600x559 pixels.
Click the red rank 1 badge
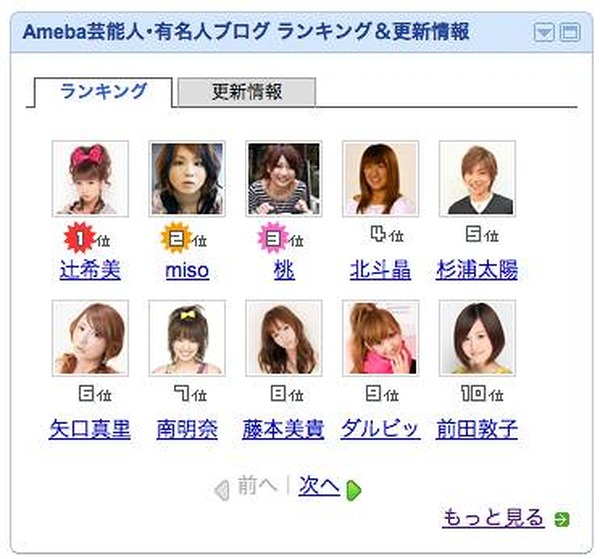(79, 238)
